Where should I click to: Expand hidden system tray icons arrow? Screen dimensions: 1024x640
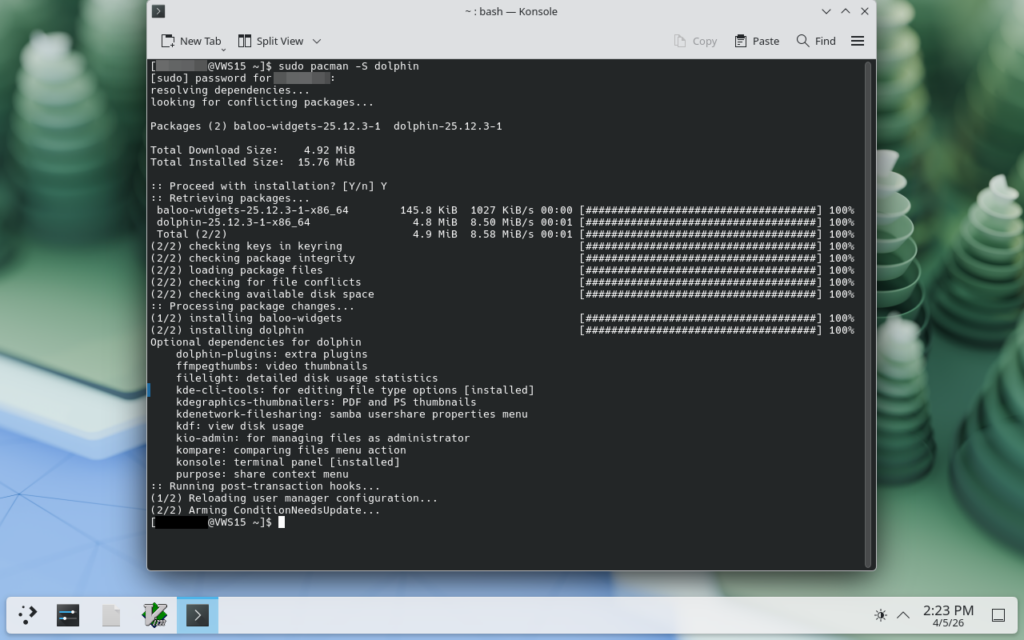click(903, 615)
